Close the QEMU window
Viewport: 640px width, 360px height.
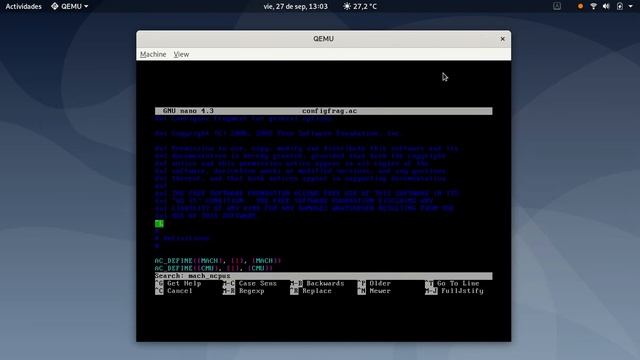(x=502, y=39)
